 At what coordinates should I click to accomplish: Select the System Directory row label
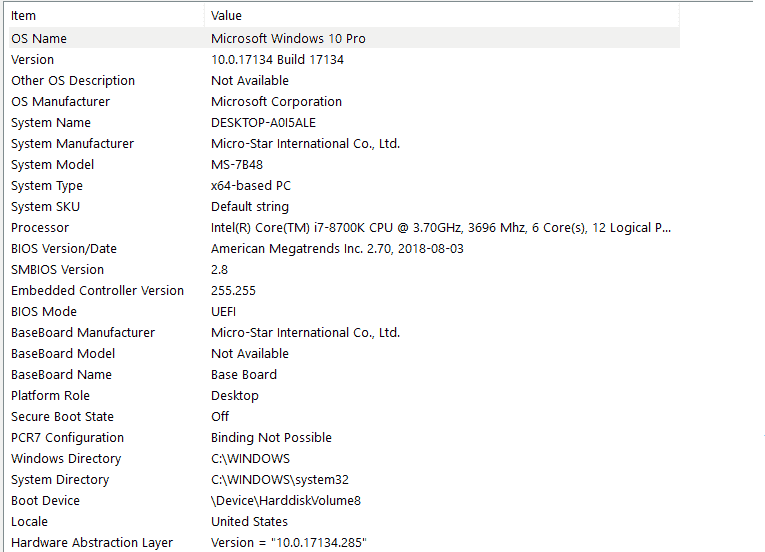tap(60, 479)
